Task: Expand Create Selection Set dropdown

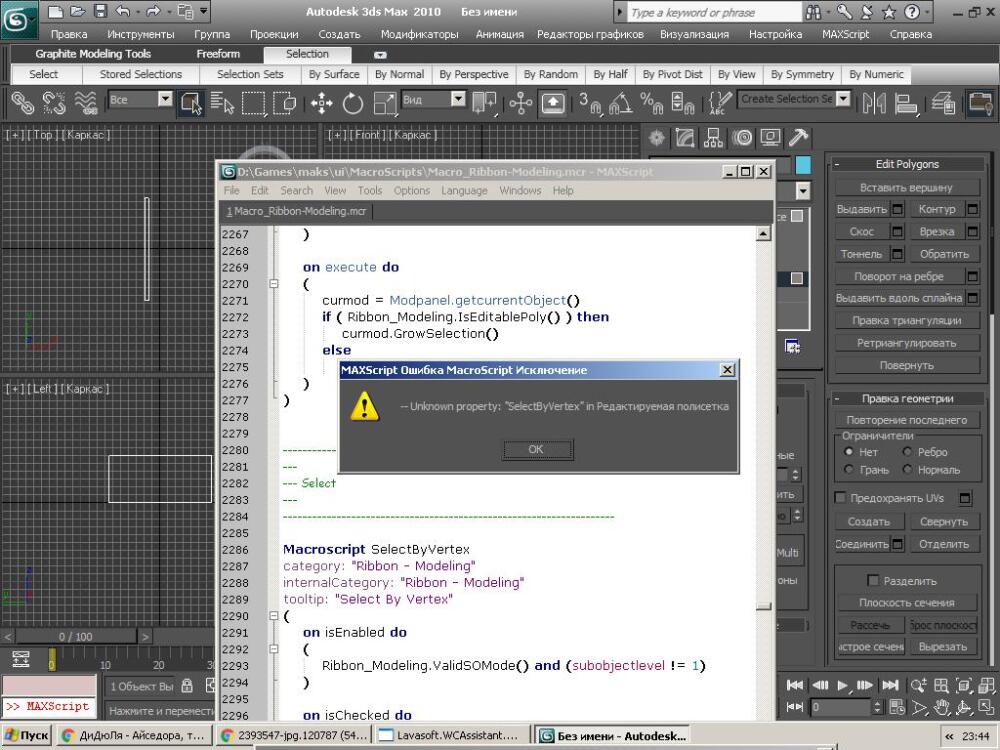Action: 843,99
